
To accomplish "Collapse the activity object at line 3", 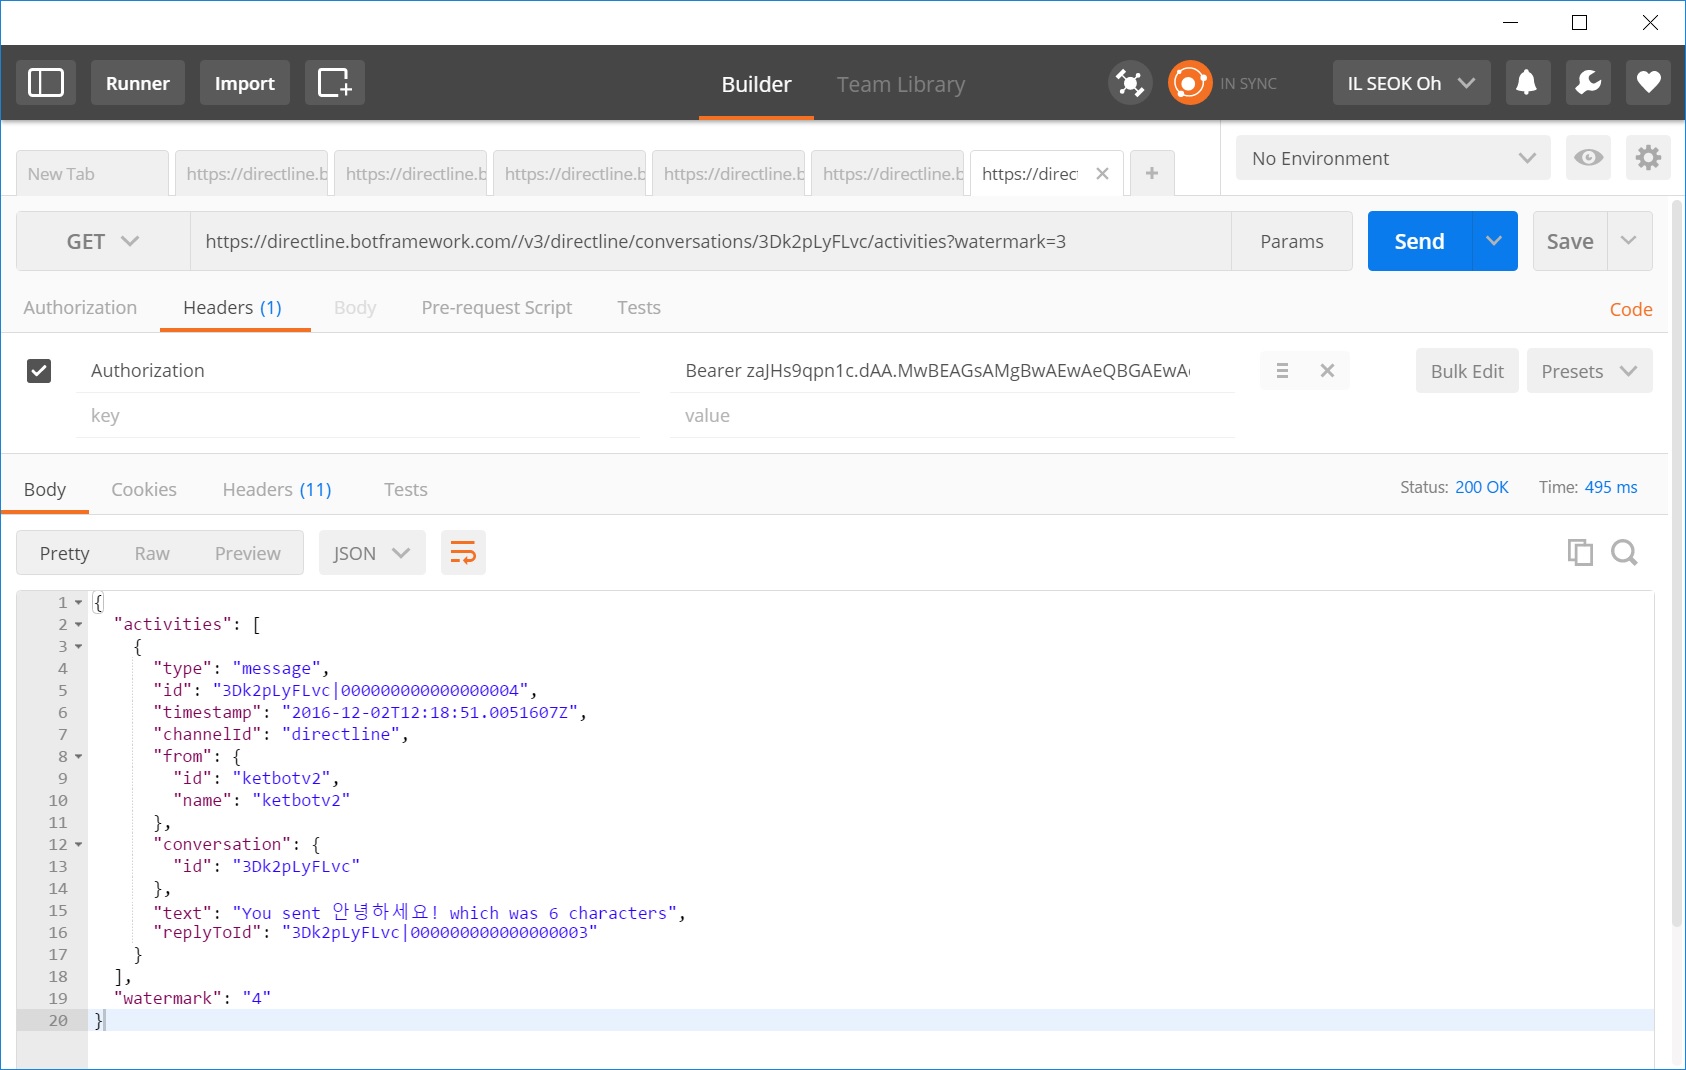I will (x=79, y=647).
